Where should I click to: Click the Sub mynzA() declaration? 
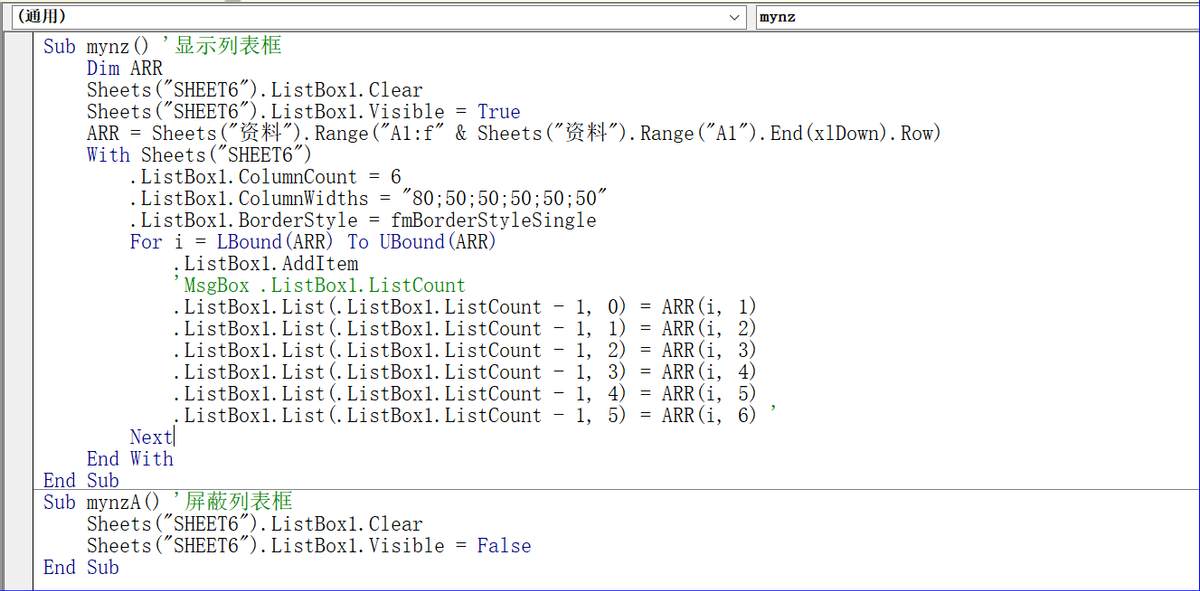point(100,502)
